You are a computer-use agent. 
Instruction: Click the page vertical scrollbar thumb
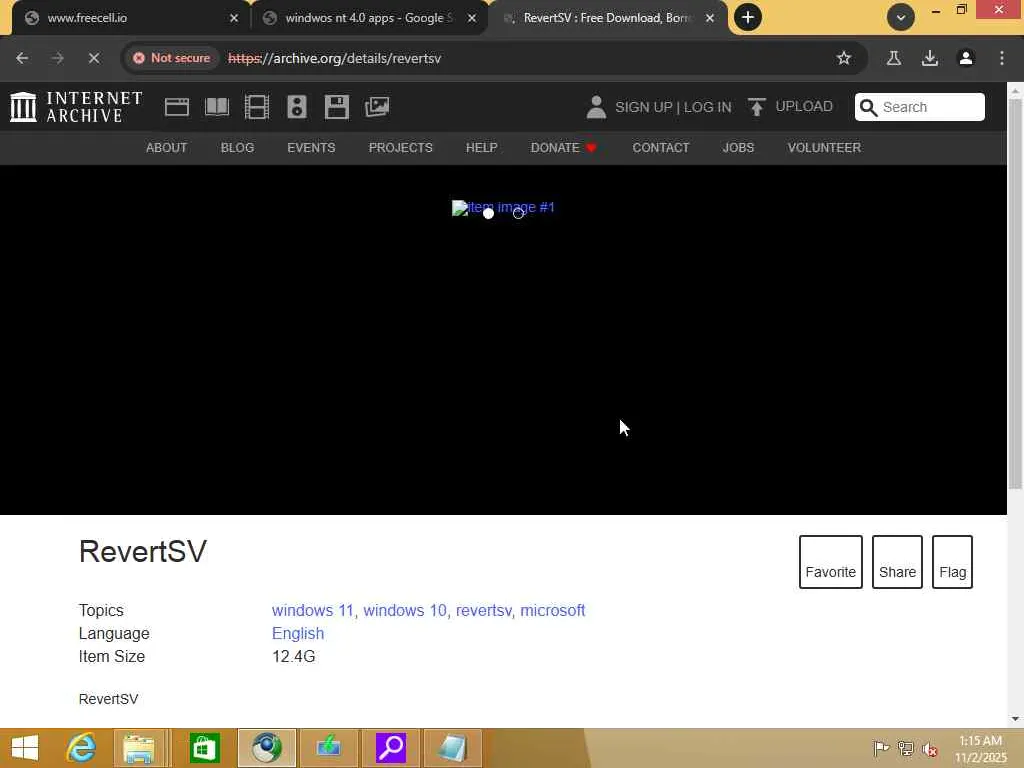[x=1015, y=294]
